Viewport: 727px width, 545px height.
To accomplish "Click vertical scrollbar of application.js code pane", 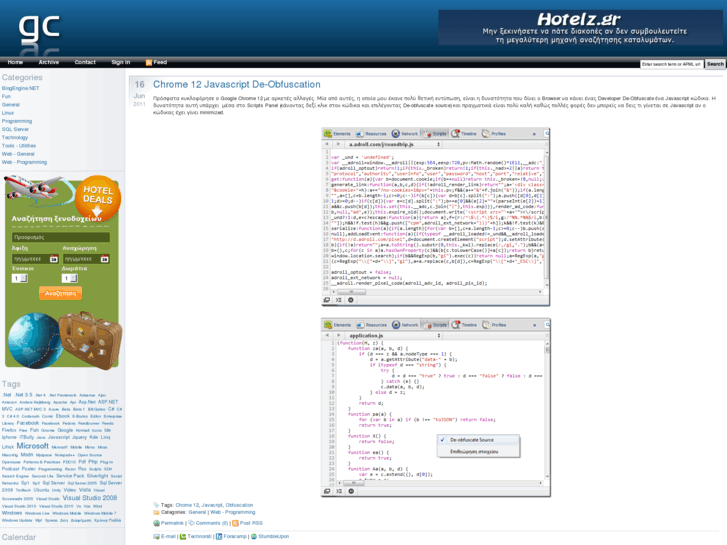I will pos(547,410).
